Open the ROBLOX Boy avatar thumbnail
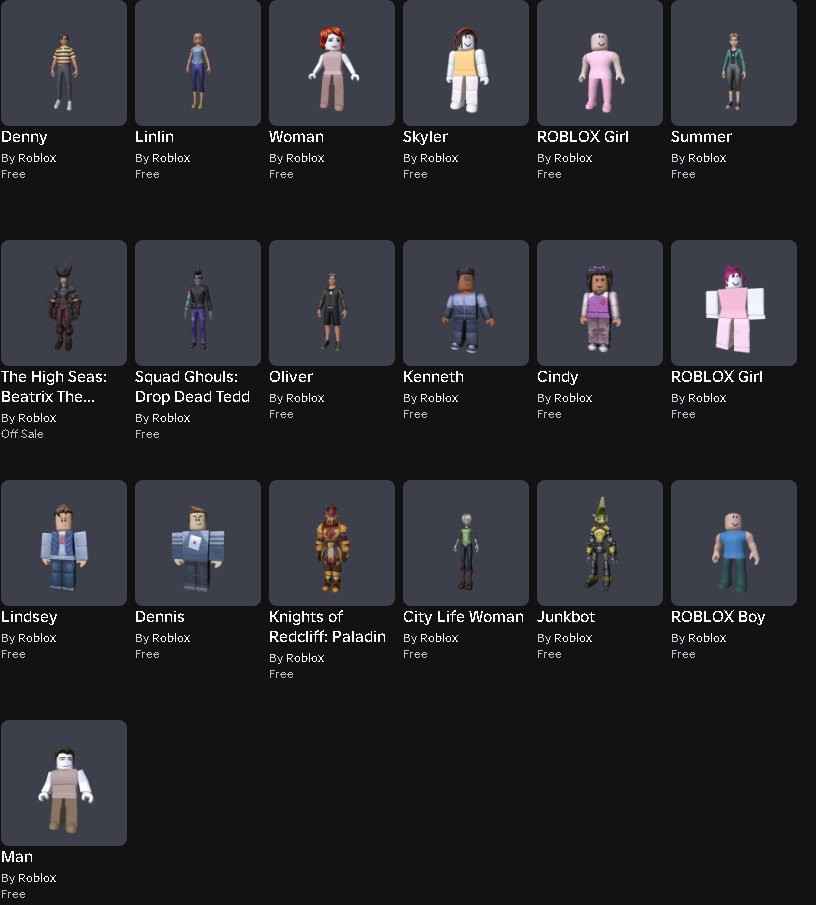This screenshot has width=816, height=905. 733,543
